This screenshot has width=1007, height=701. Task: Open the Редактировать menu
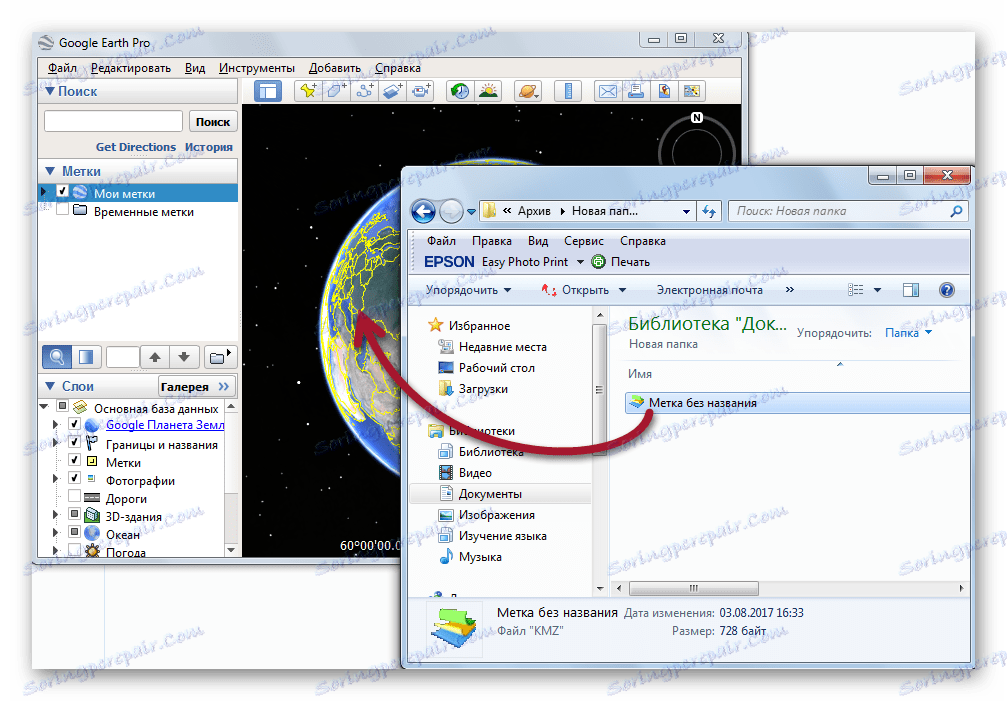131,68
